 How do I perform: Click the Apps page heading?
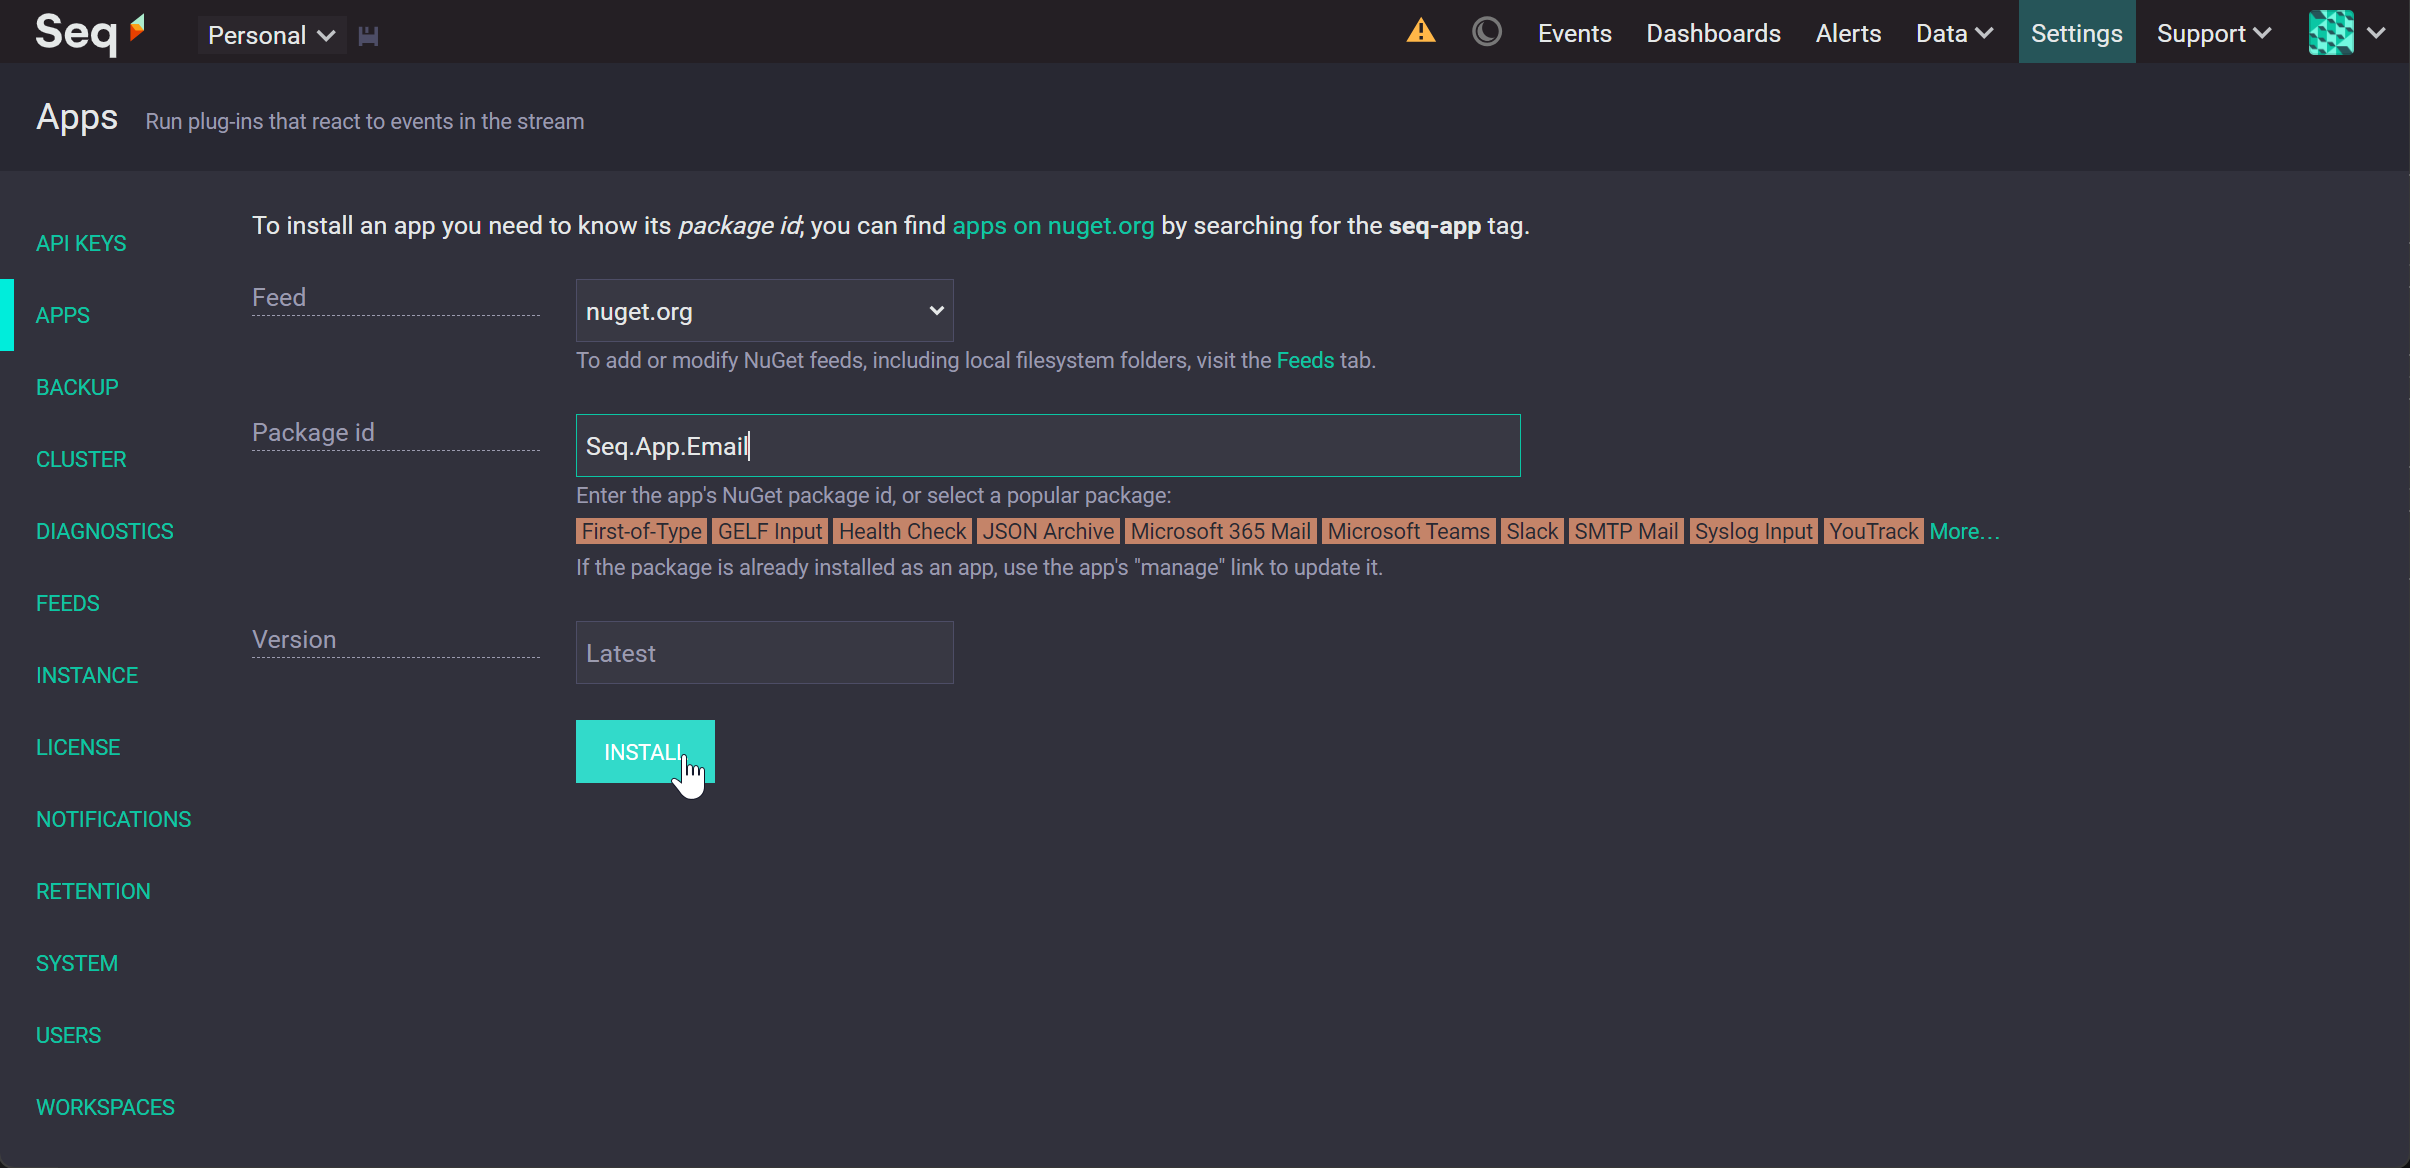[x=77, y=117]
